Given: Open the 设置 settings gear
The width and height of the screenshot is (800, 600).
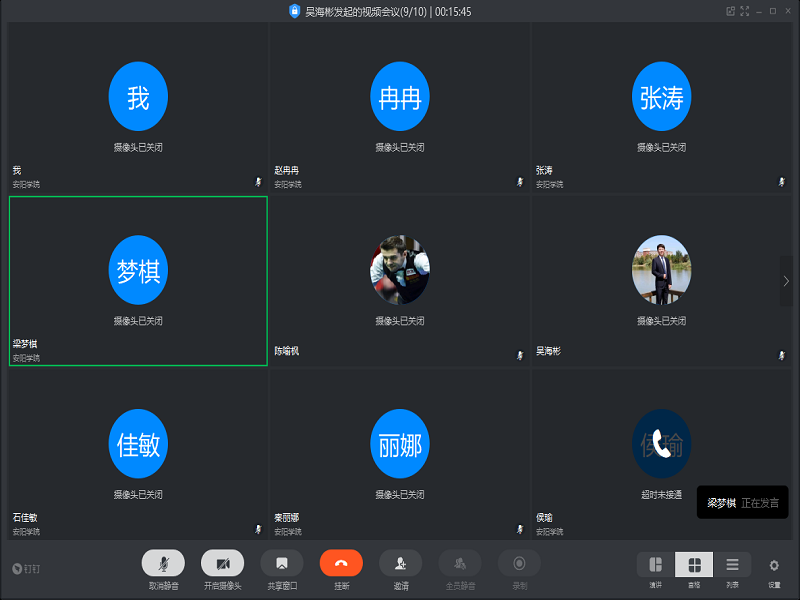Looking at the screenshot, I should tap(774, 565).
